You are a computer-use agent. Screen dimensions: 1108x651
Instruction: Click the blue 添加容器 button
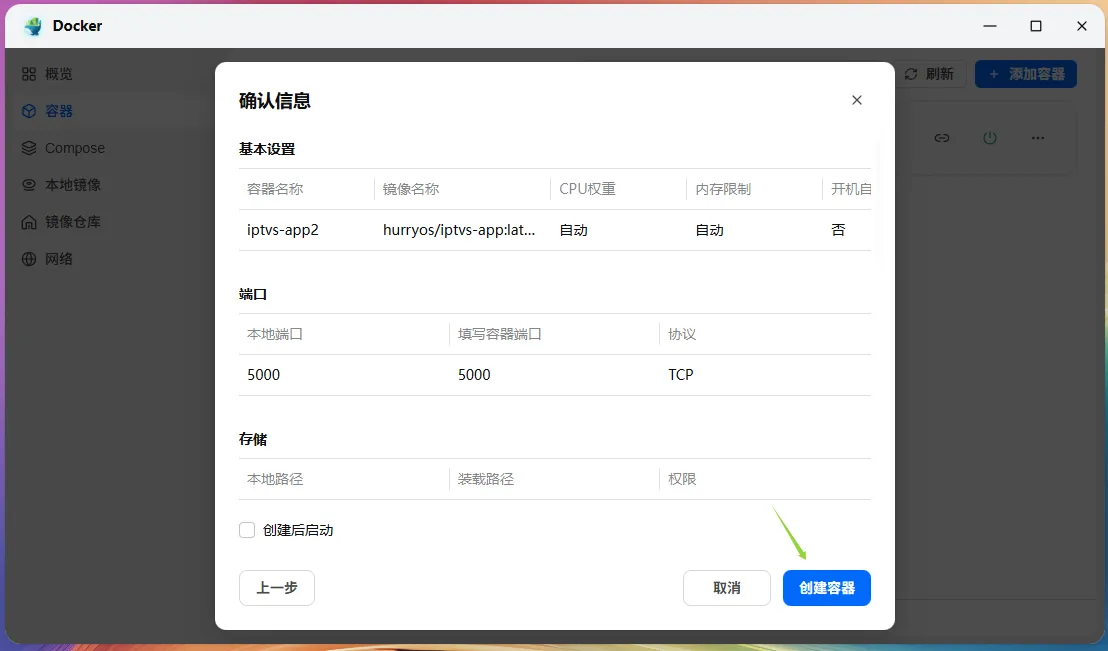[1025, 74]
